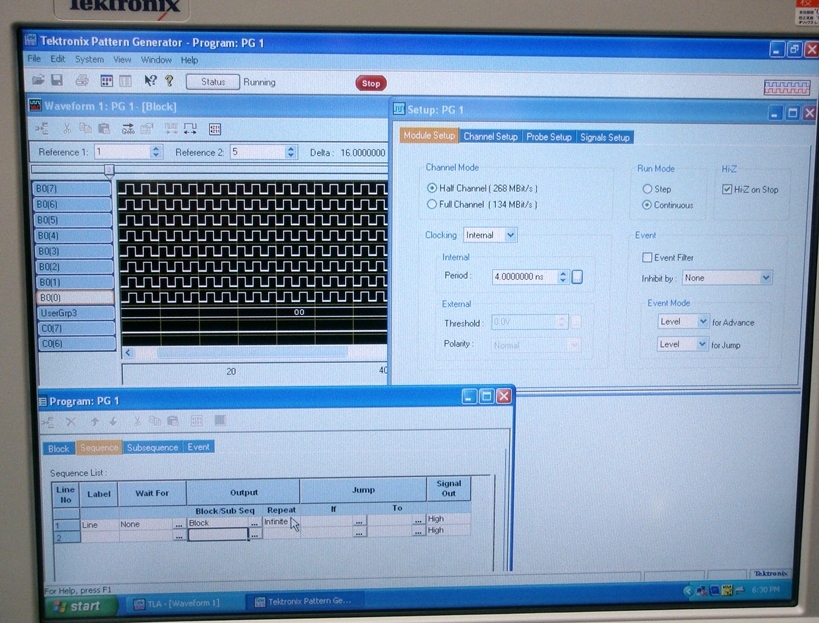819x623 pixels.
Task: Select the B0(7) signal label
Action: 73,189
